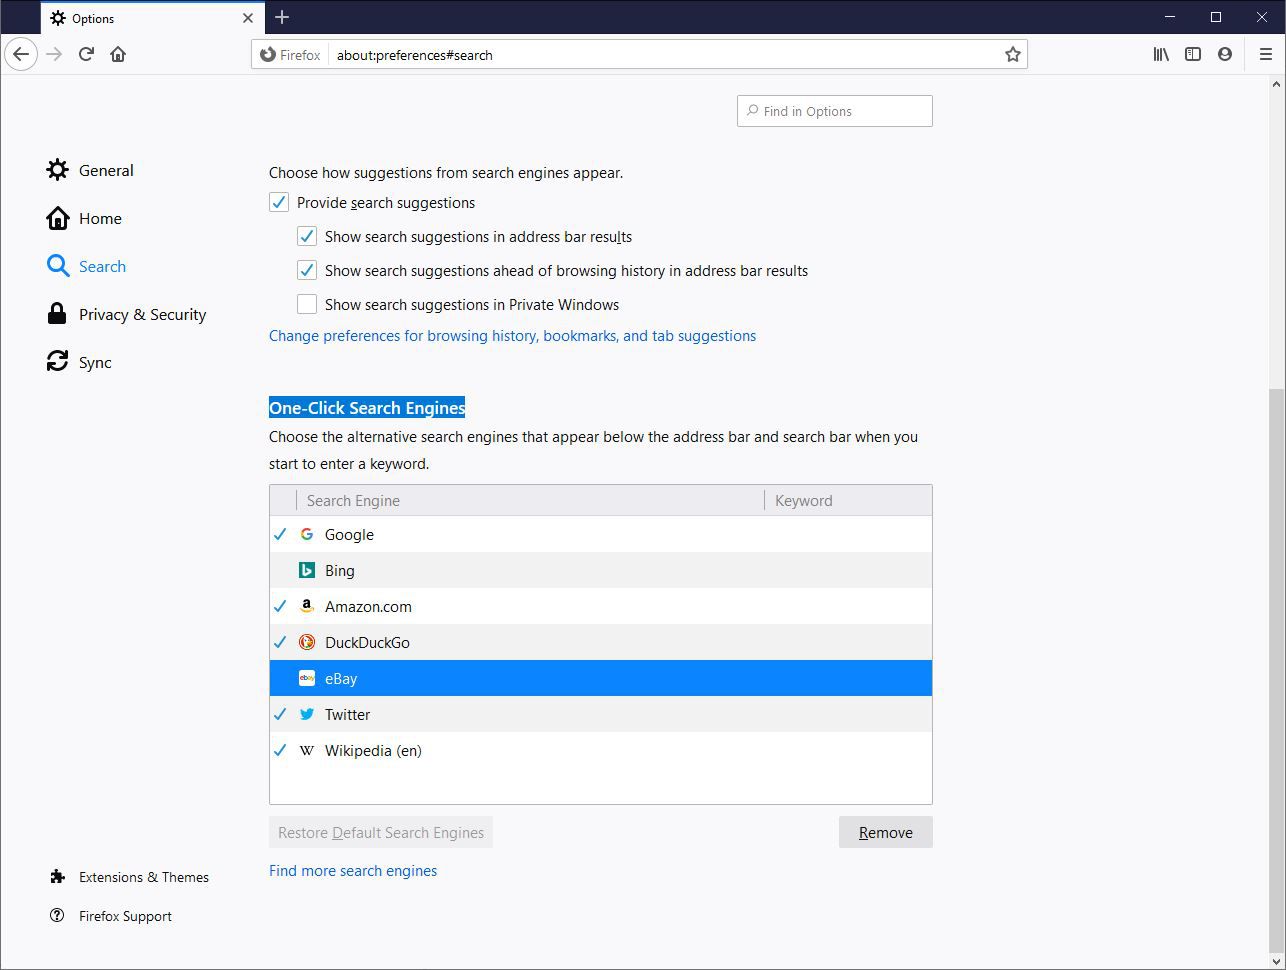Uncheck suggestions ahead of browsing history
The height and width of the screenshot is (970, 1286).
click(307, 271)
